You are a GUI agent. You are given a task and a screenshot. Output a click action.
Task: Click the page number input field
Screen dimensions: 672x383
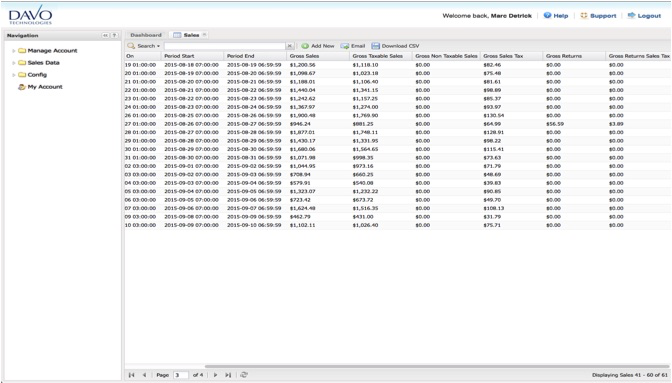180,375
